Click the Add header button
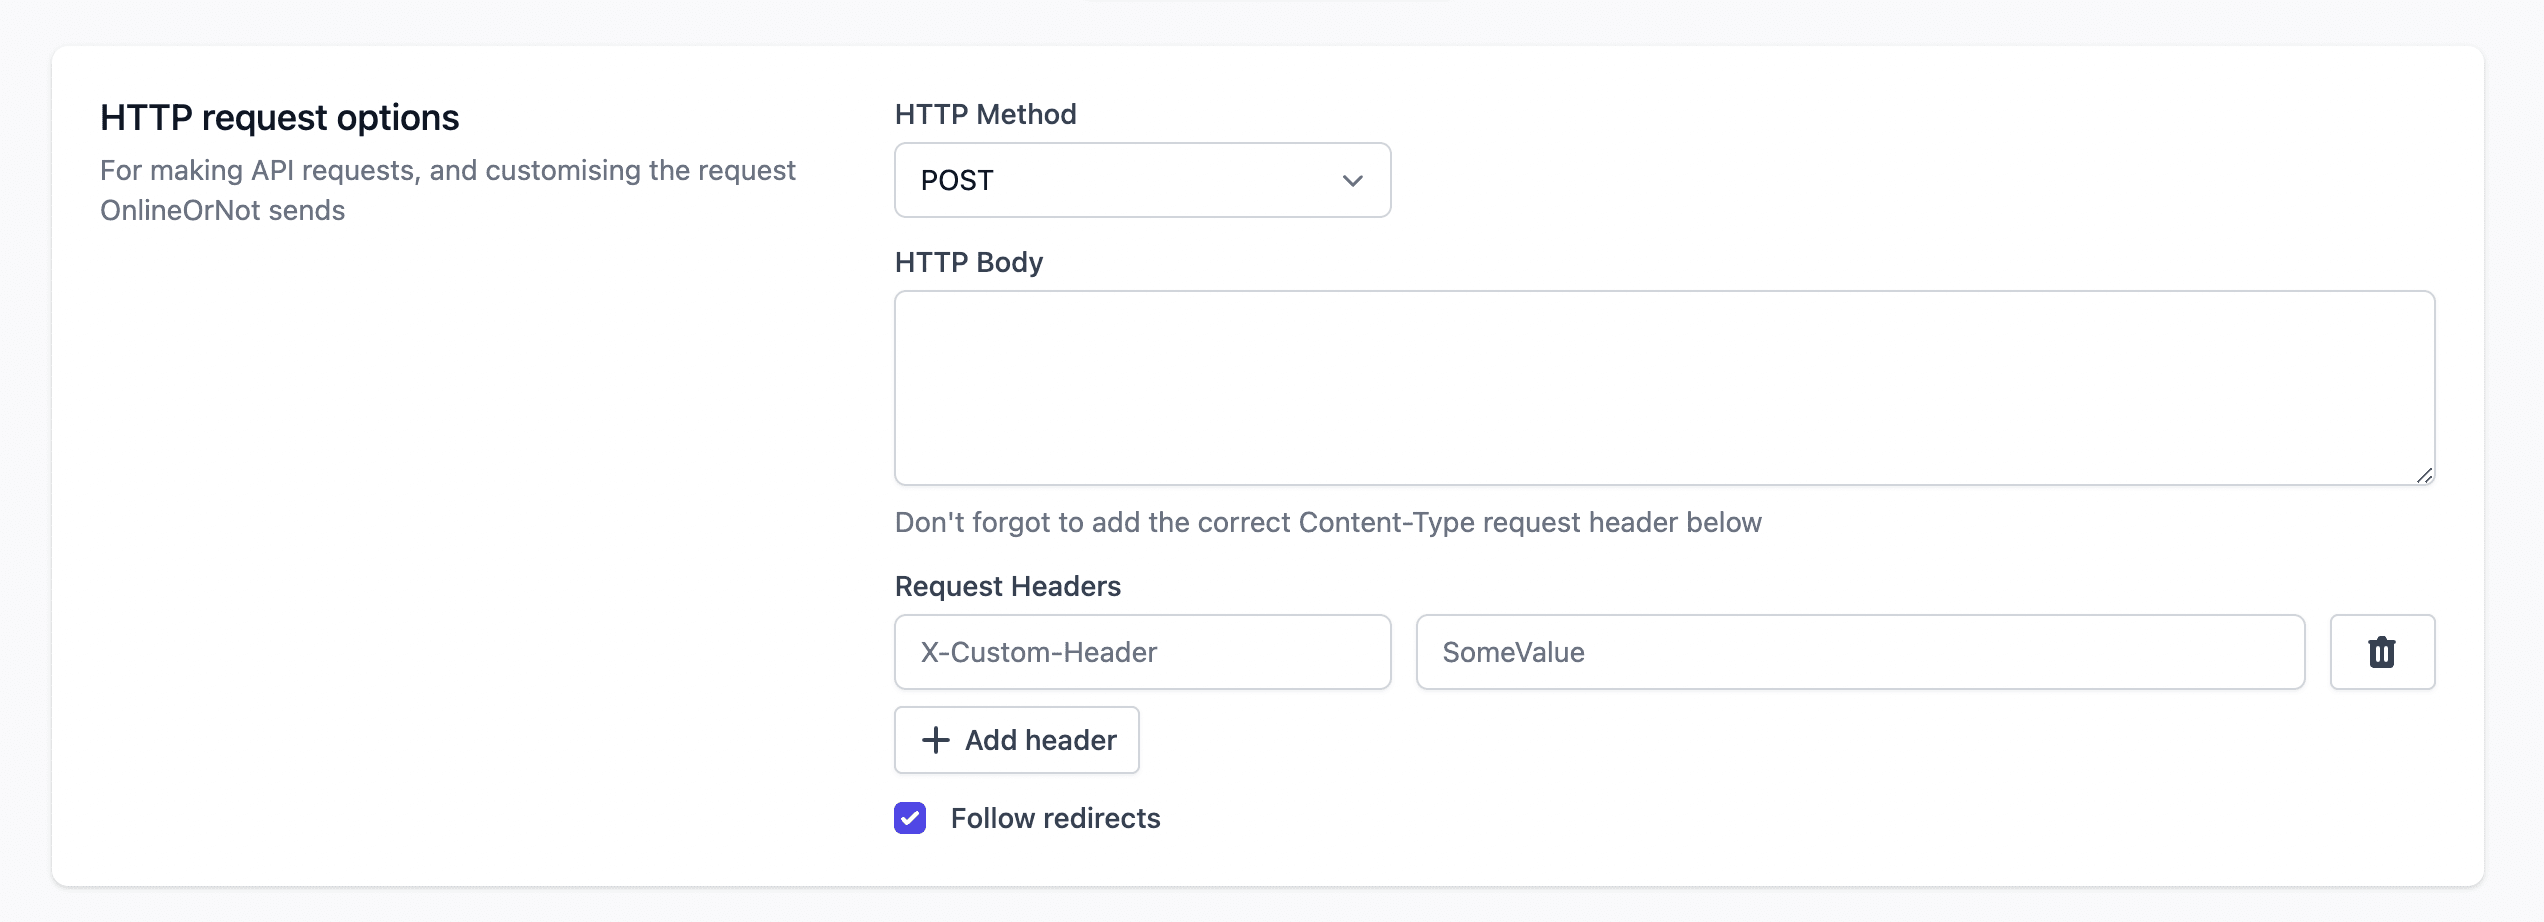This screenshot has width=2544, height=922. pos(1016,740)
